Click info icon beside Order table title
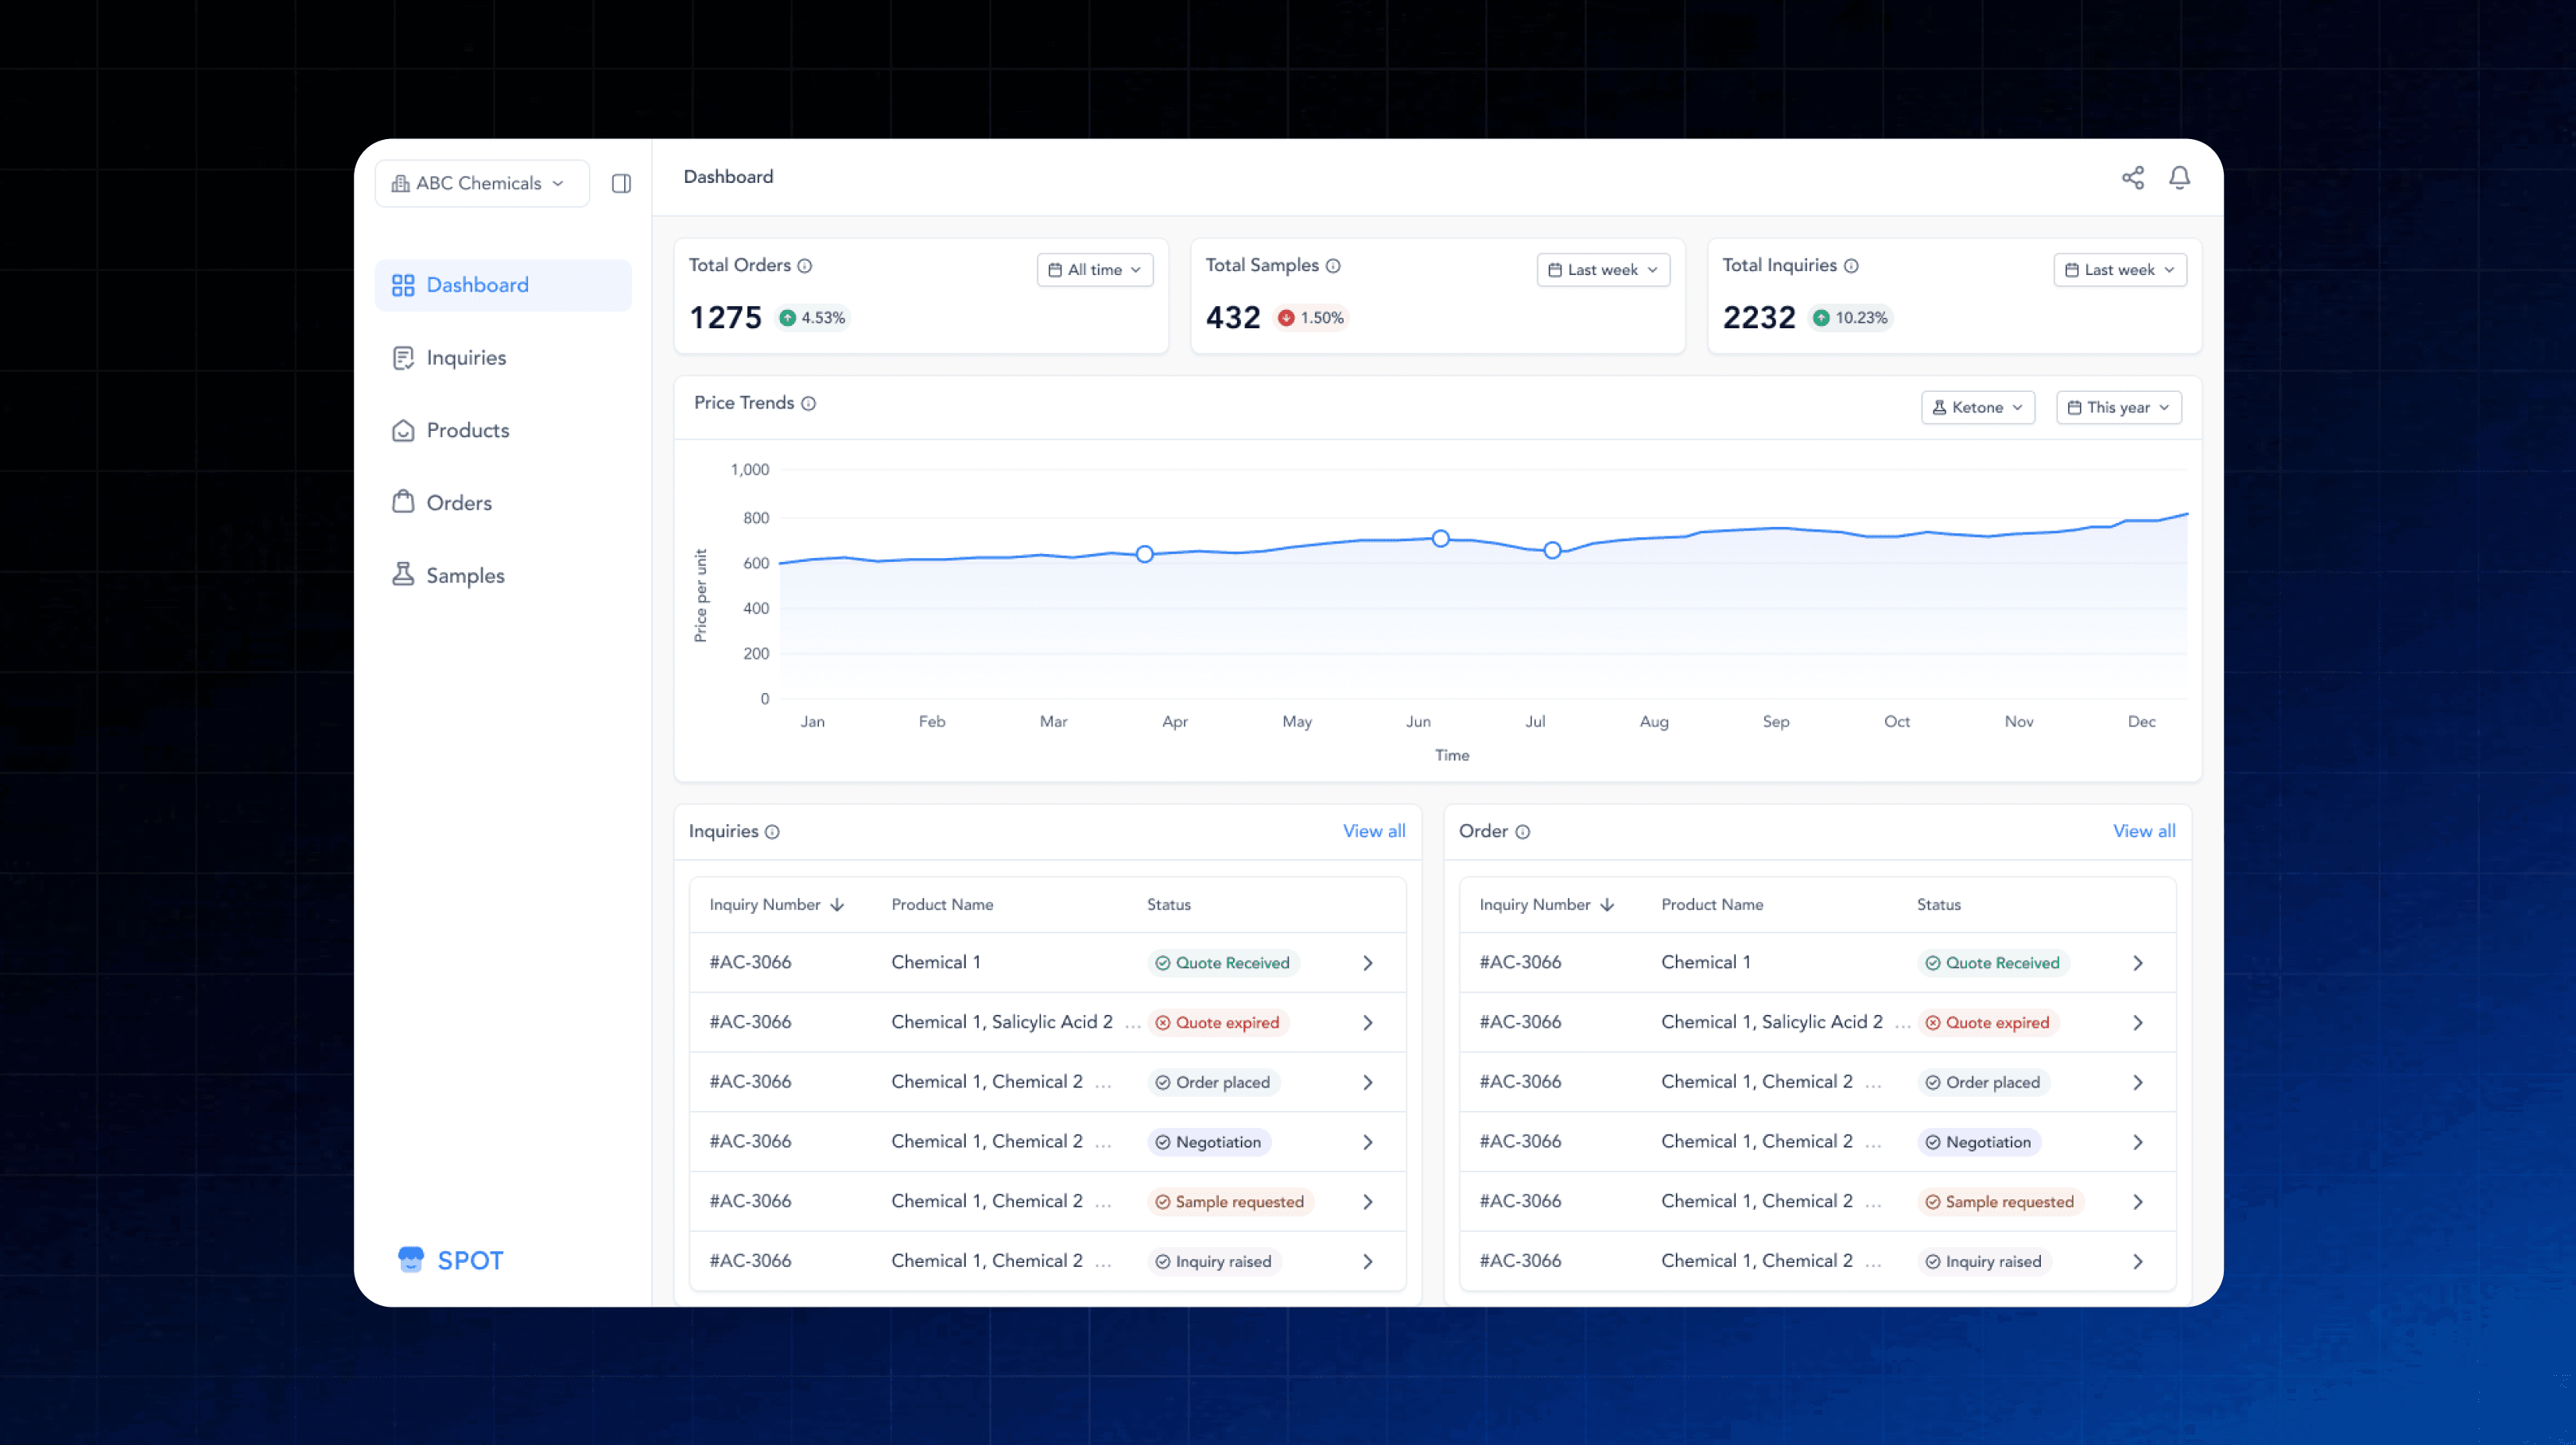This screenshot has height=1445, width=2576. pos(1522,832)
